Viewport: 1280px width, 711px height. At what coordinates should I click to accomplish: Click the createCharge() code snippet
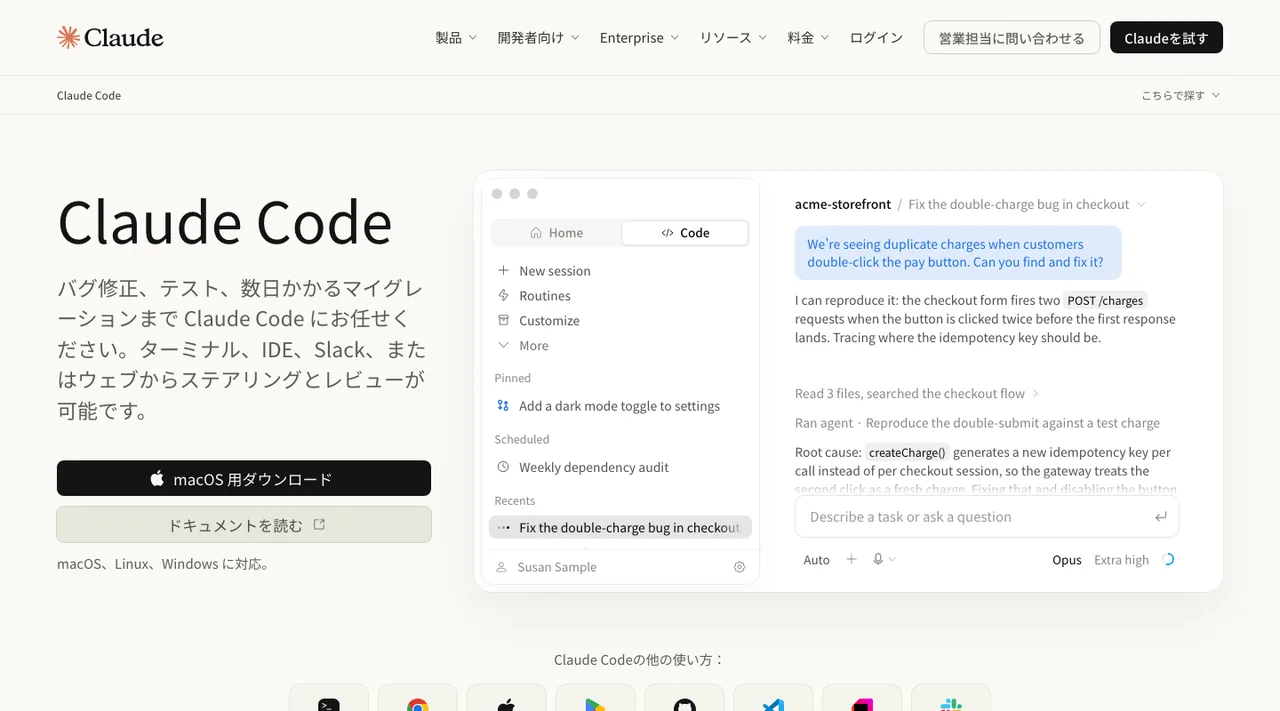907,452
